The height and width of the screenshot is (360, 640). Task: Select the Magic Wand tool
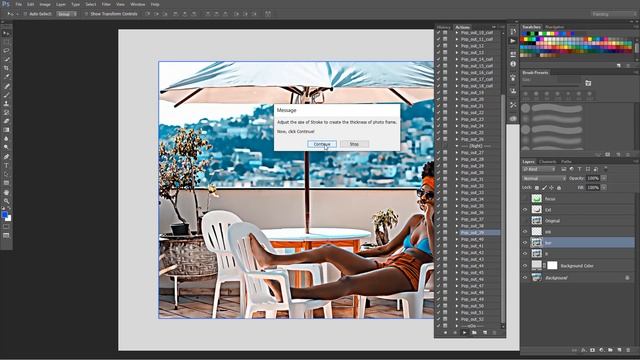pos(6,60)
